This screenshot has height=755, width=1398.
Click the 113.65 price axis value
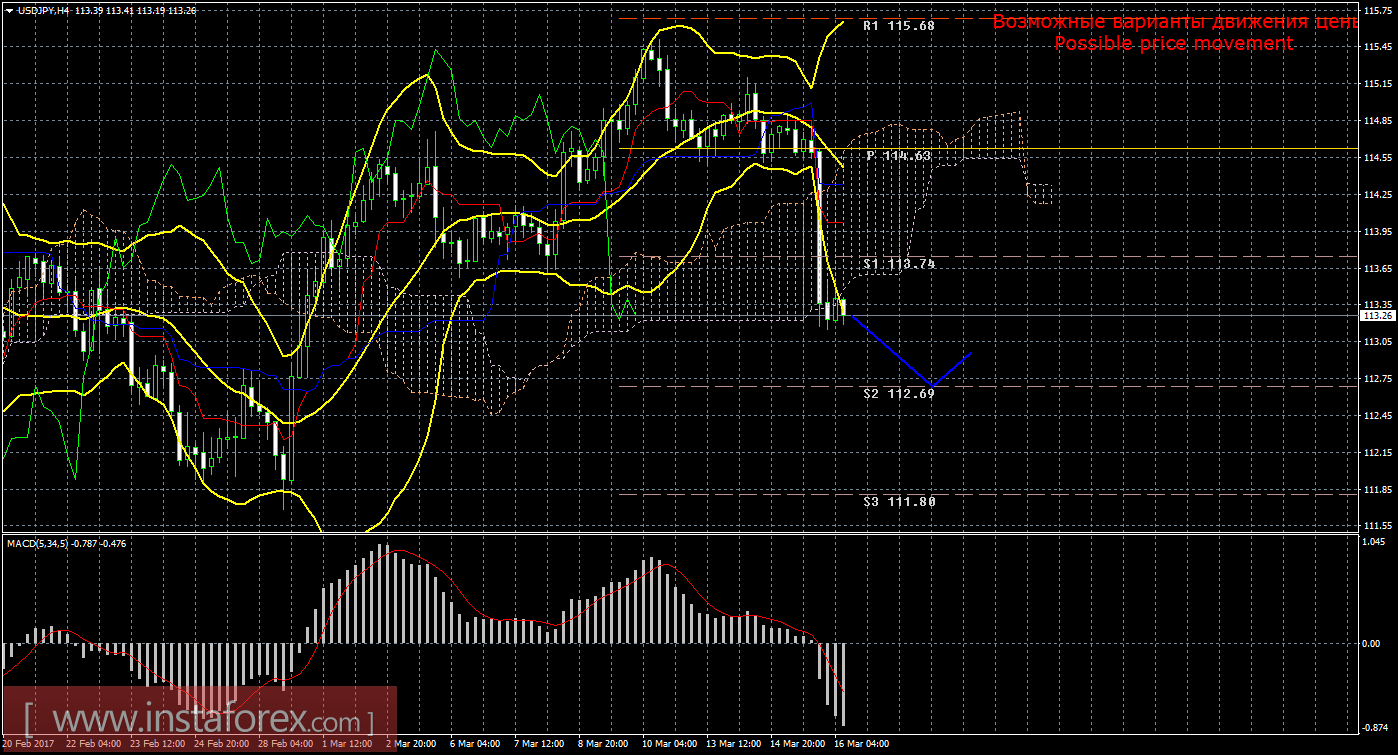tap(1378, 268)
